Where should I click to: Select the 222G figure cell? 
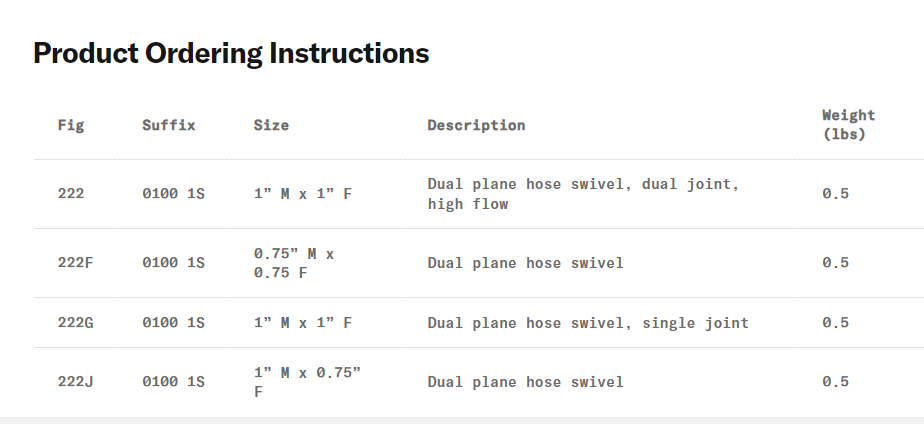tap(75, 322)
